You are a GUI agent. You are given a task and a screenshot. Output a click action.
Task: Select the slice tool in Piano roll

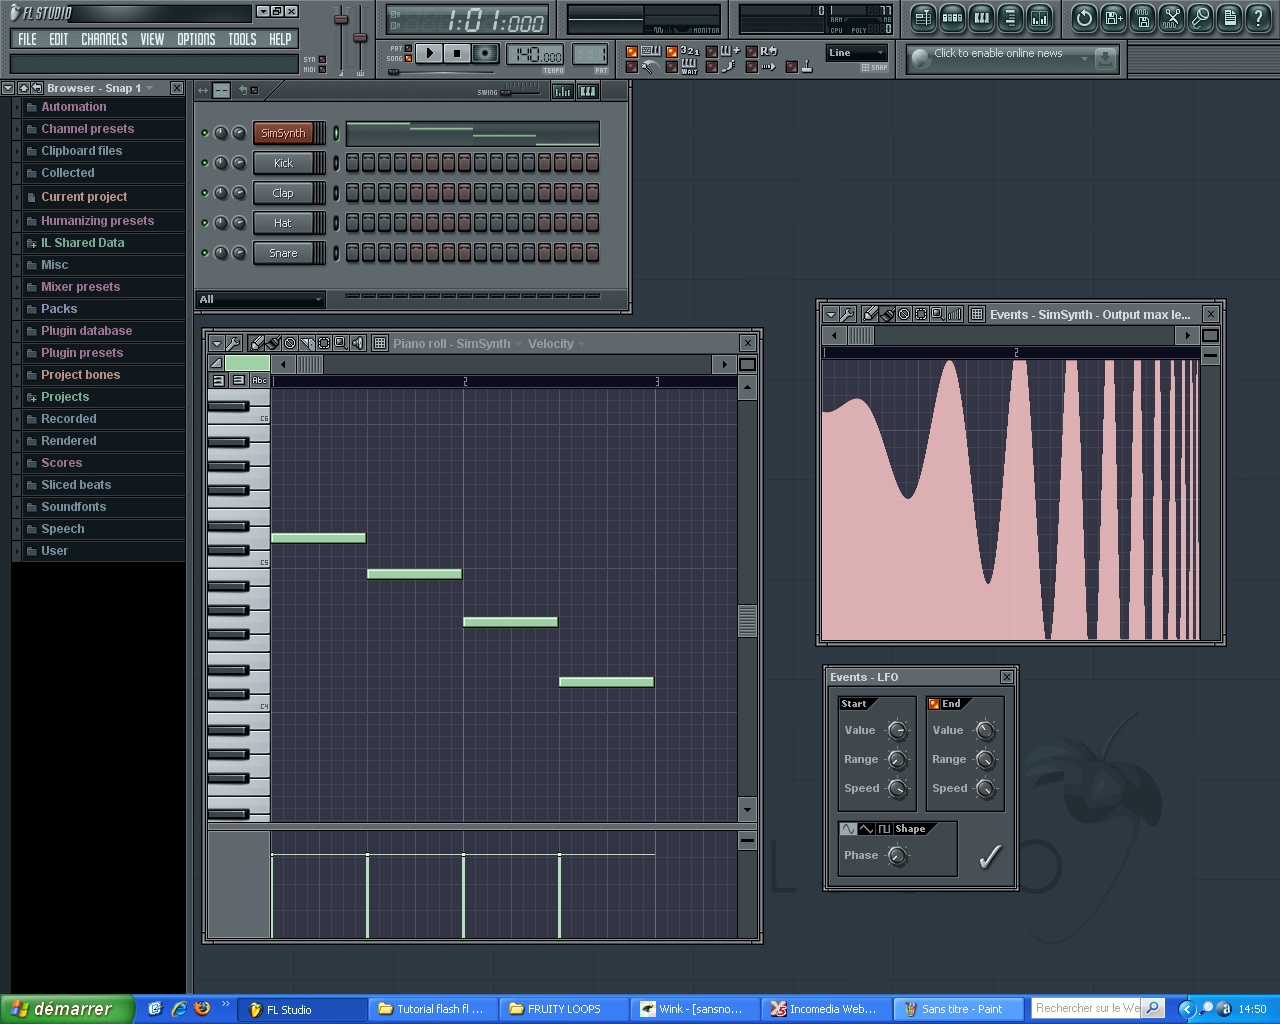(x=307, y=343)
